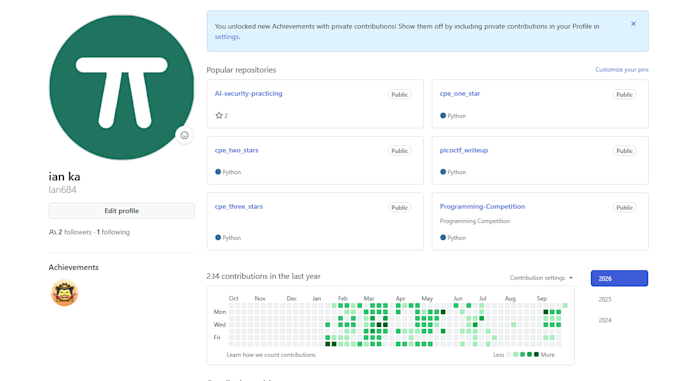Click Public badge on cpe_two_stars card
This screenshot has height=381, width=680.
[x=399, y=151]
